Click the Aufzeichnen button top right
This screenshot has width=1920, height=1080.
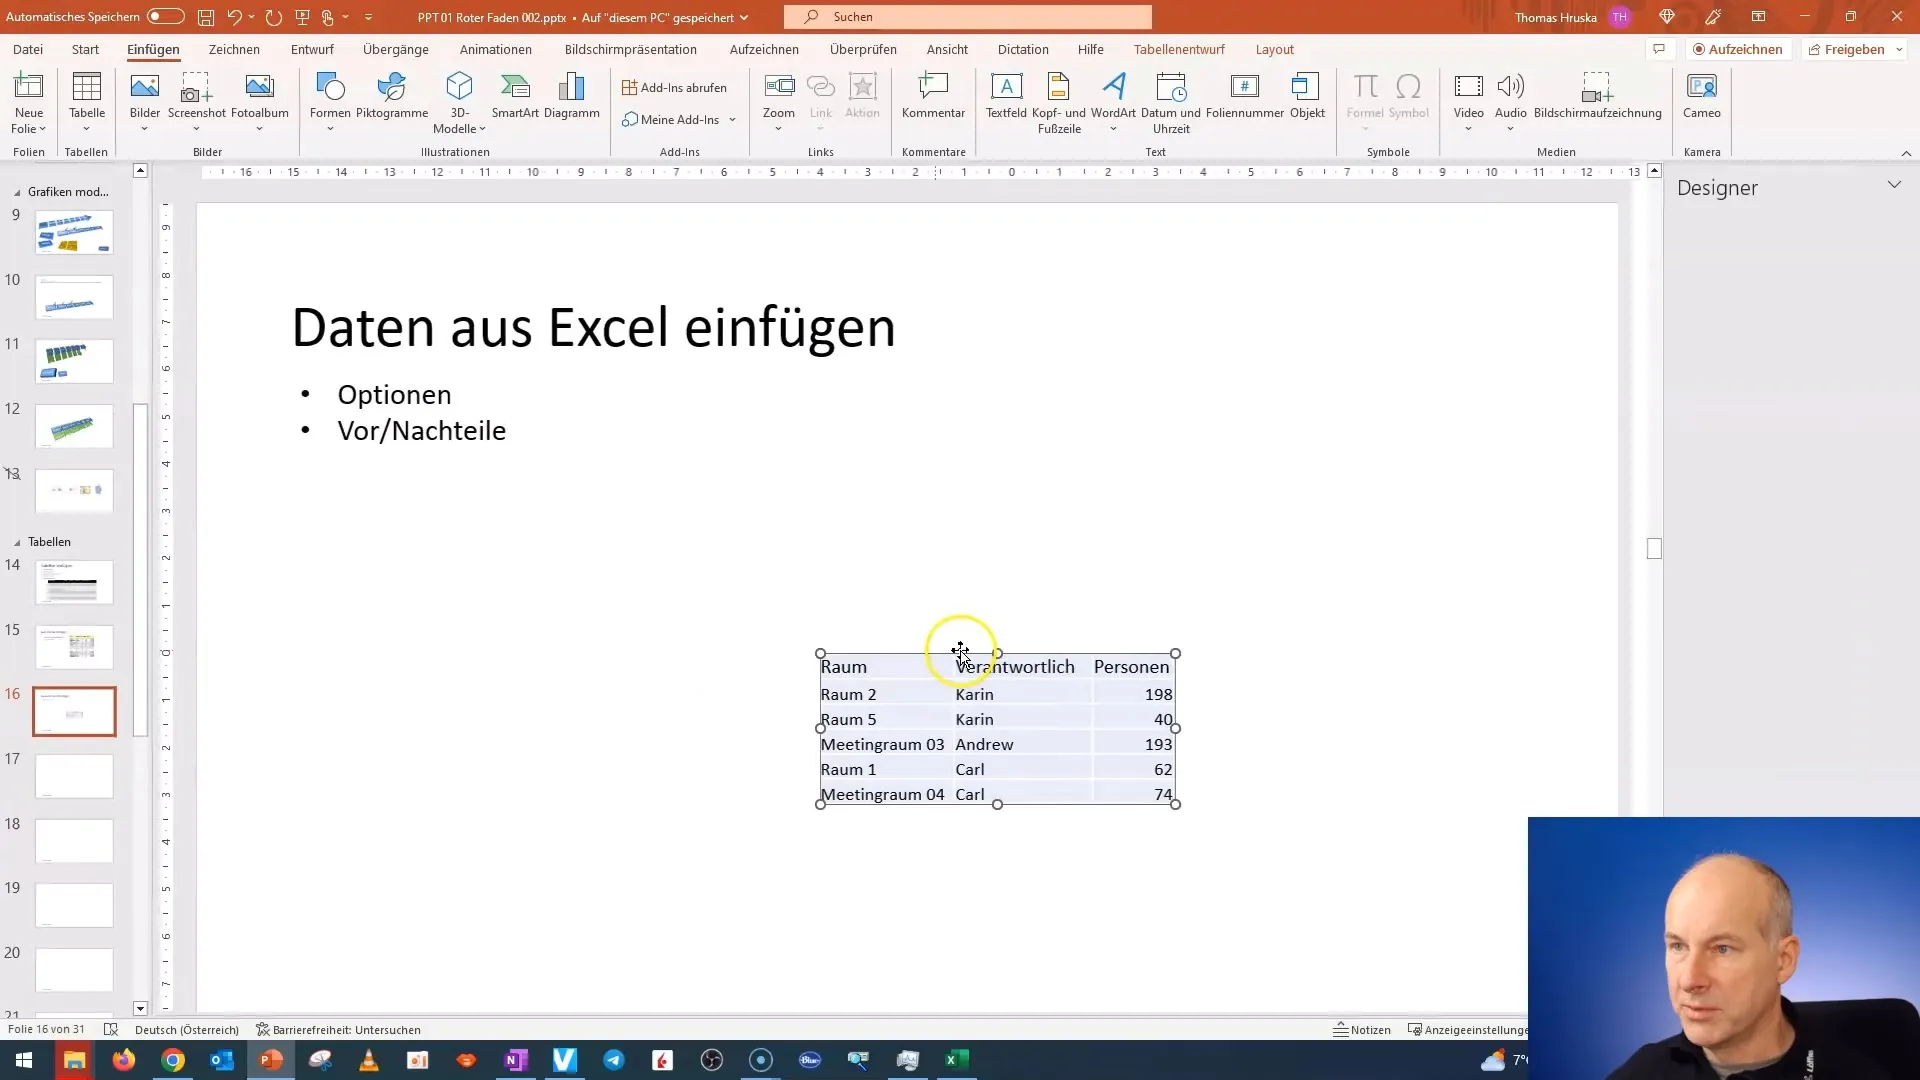(x=1737, y=49)
